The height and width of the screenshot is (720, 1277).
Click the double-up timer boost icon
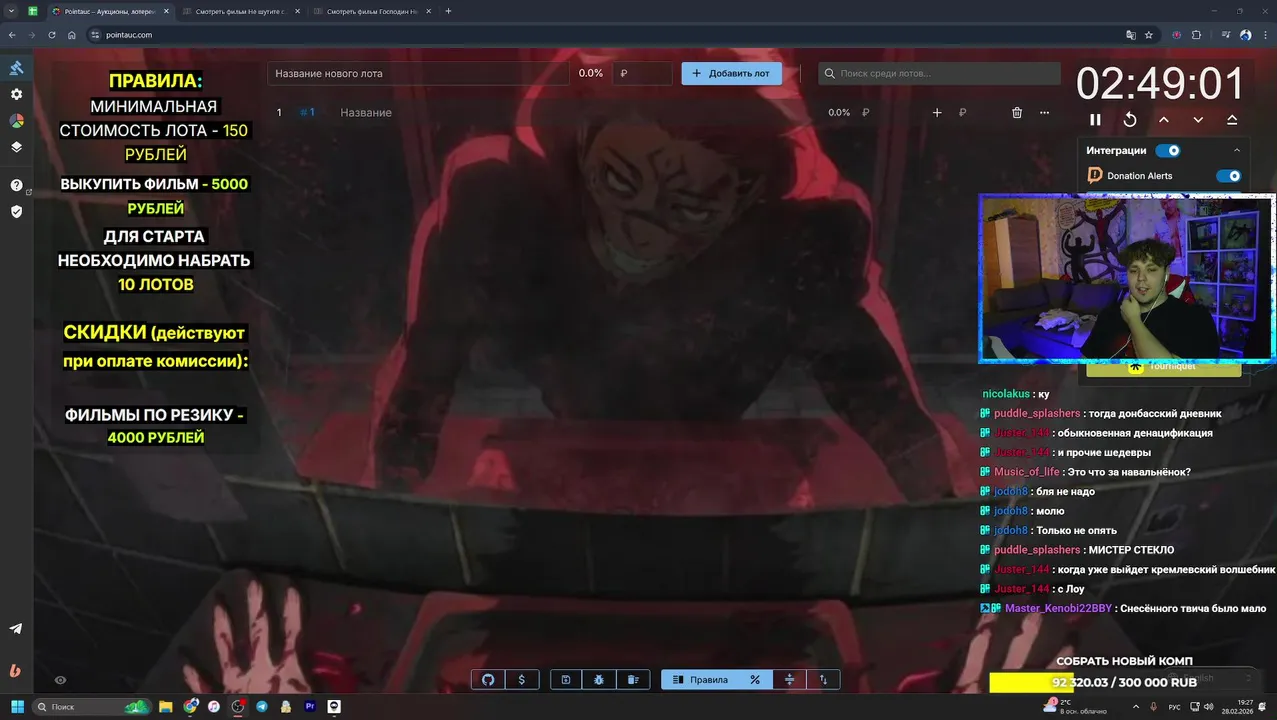coord(1232,119)
